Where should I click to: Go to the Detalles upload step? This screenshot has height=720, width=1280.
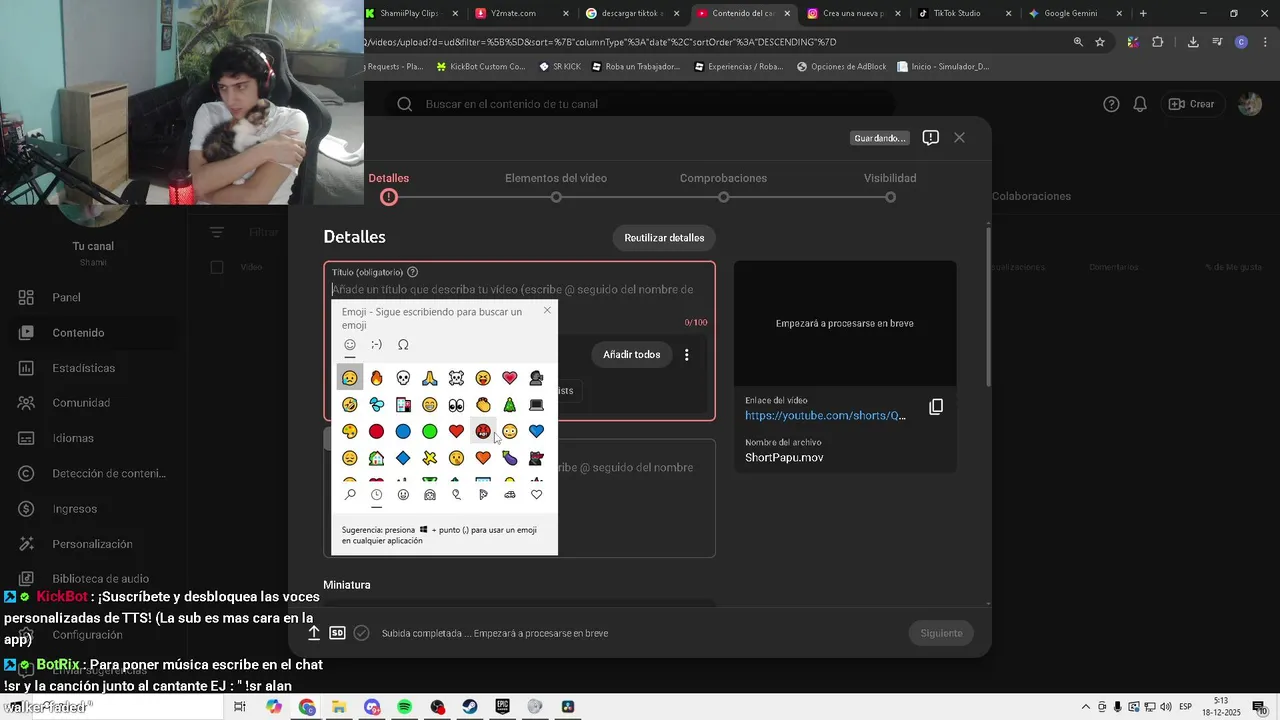coord(389,188)
